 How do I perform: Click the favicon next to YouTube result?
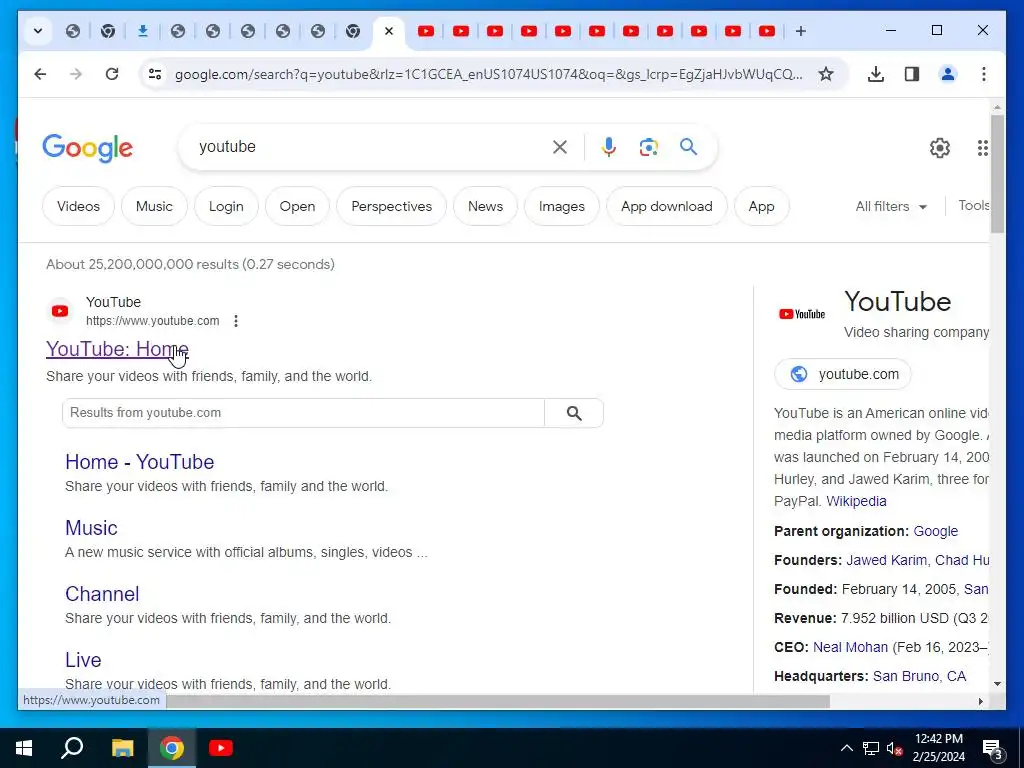pyautogui.click(x=60, y=312)
